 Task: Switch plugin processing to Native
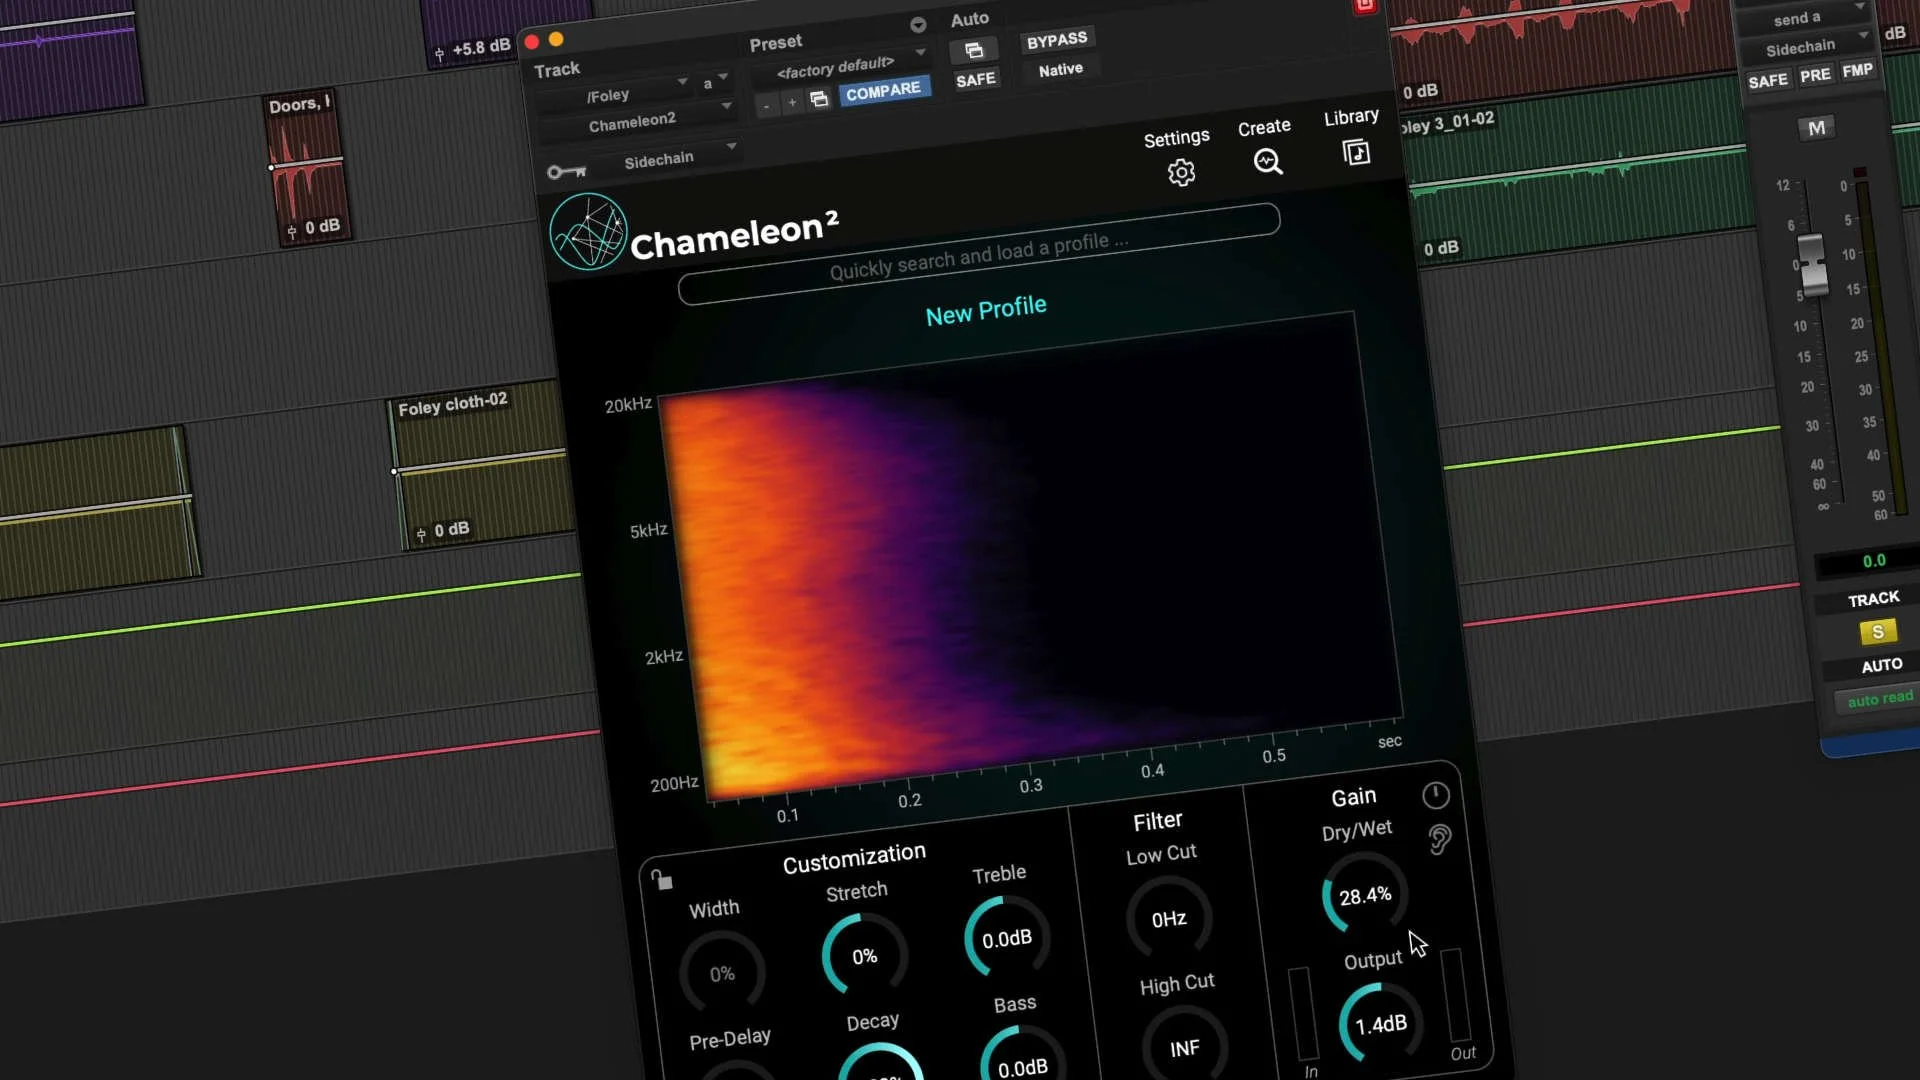click(x=1060, y=68)
